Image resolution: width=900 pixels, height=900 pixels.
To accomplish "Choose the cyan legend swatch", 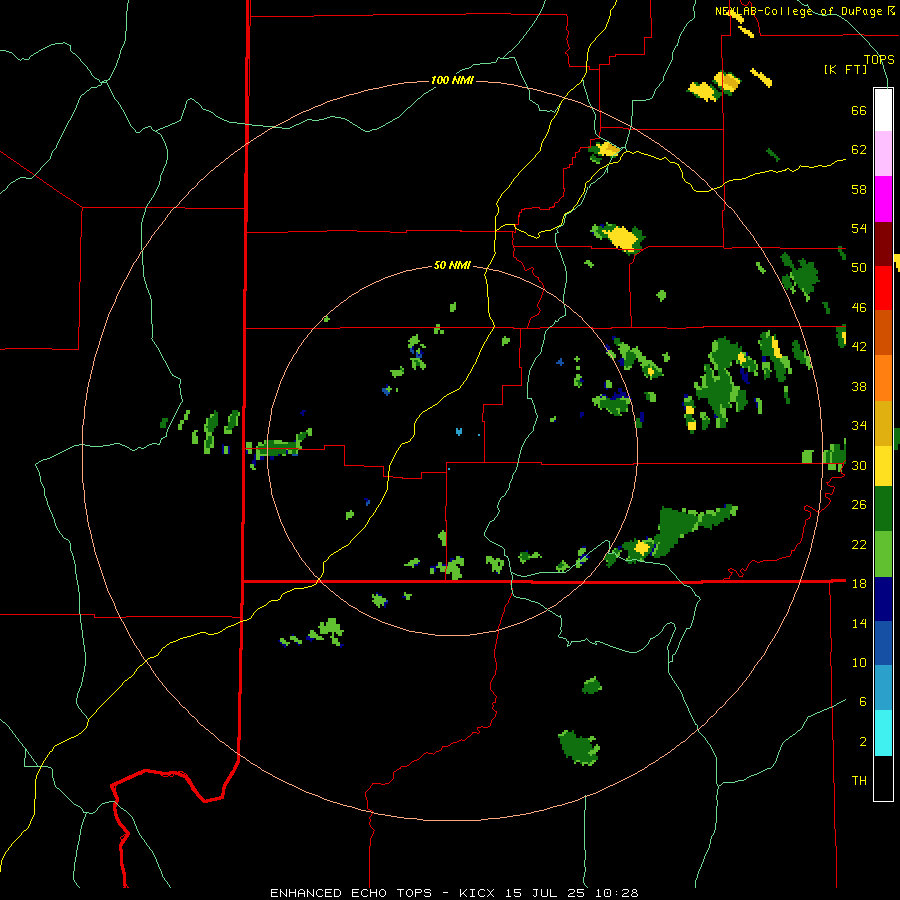I will click(883, 733).
